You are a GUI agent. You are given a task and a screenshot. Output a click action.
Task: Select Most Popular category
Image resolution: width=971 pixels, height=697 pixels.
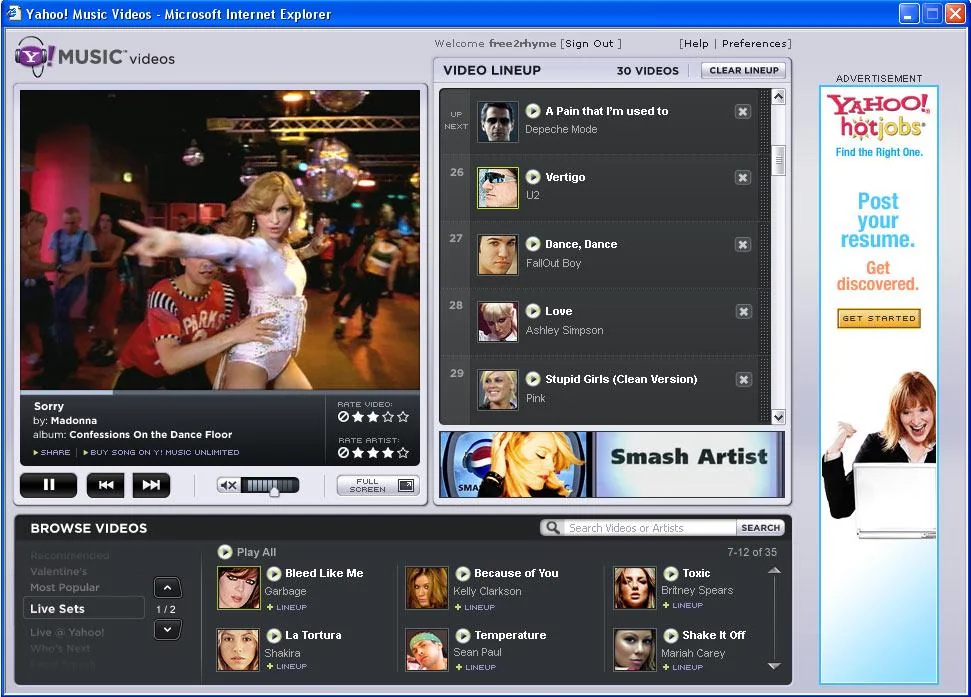point(65,587)
